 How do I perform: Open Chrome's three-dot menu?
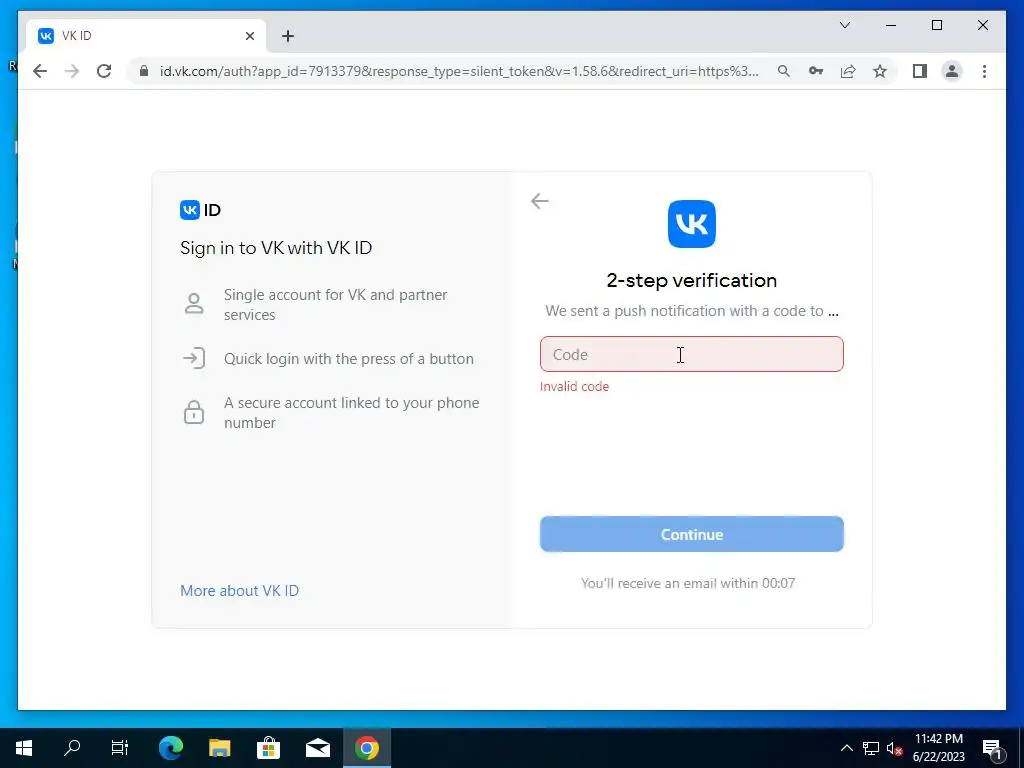pos(984,71)
